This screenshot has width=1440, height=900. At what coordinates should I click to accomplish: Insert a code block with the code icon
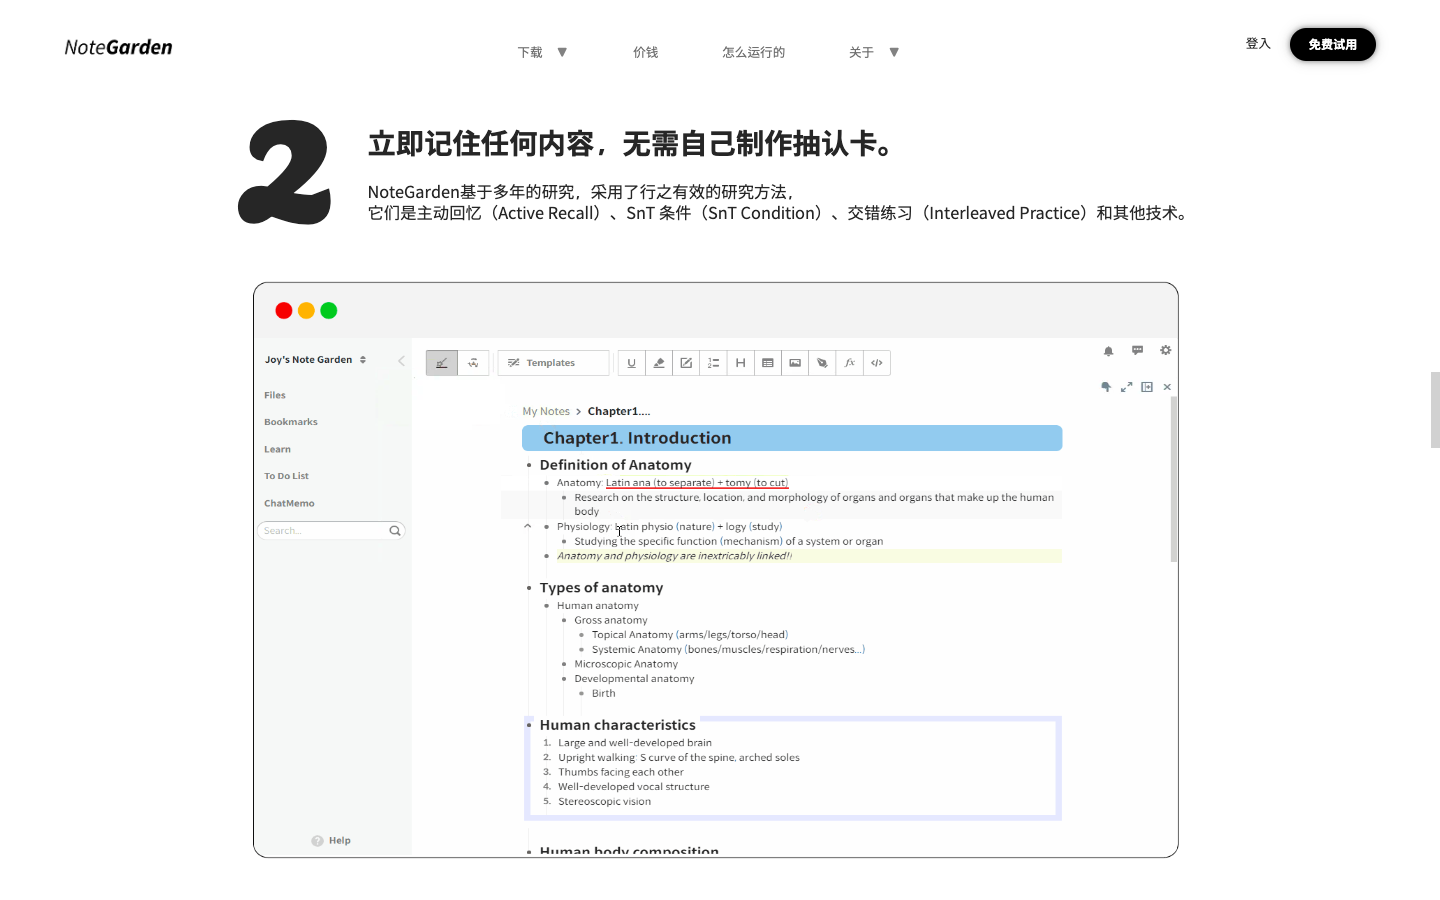[x=877, y=363]
